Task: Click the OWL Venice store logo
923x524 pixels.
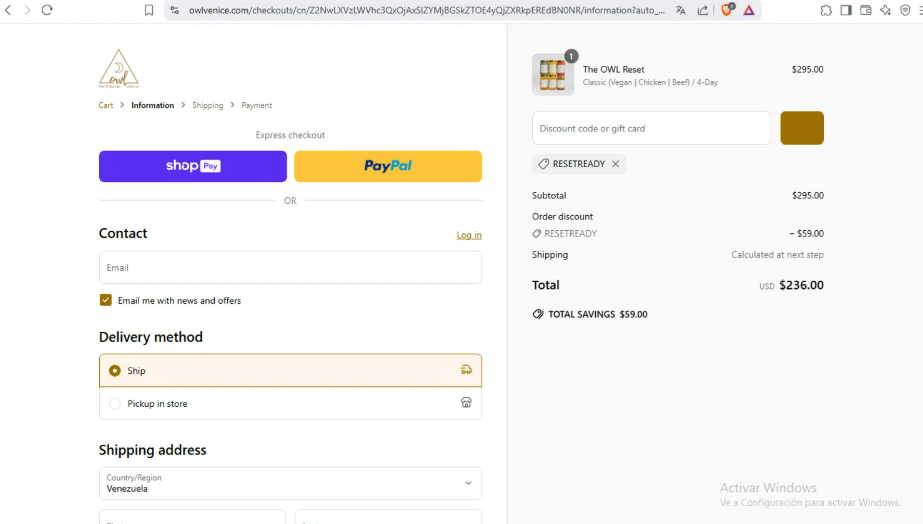Action: coord(119,68)
